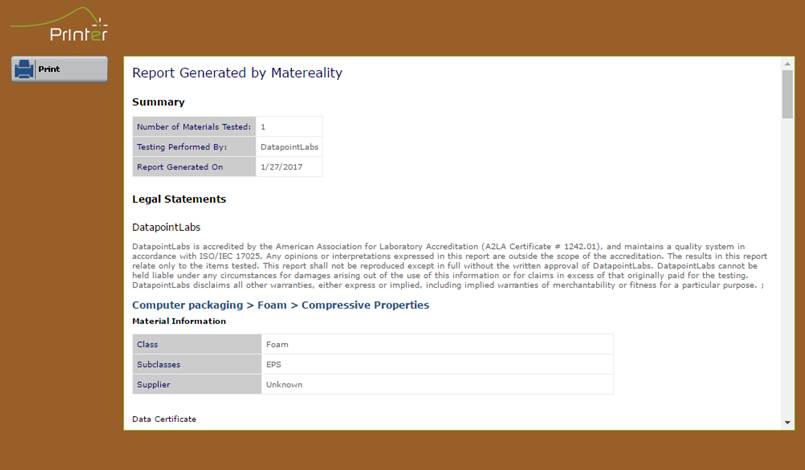Click the 1/27/2017 report date cell
The height and width of the screenshot is (470, 805).
coord(289,167)
